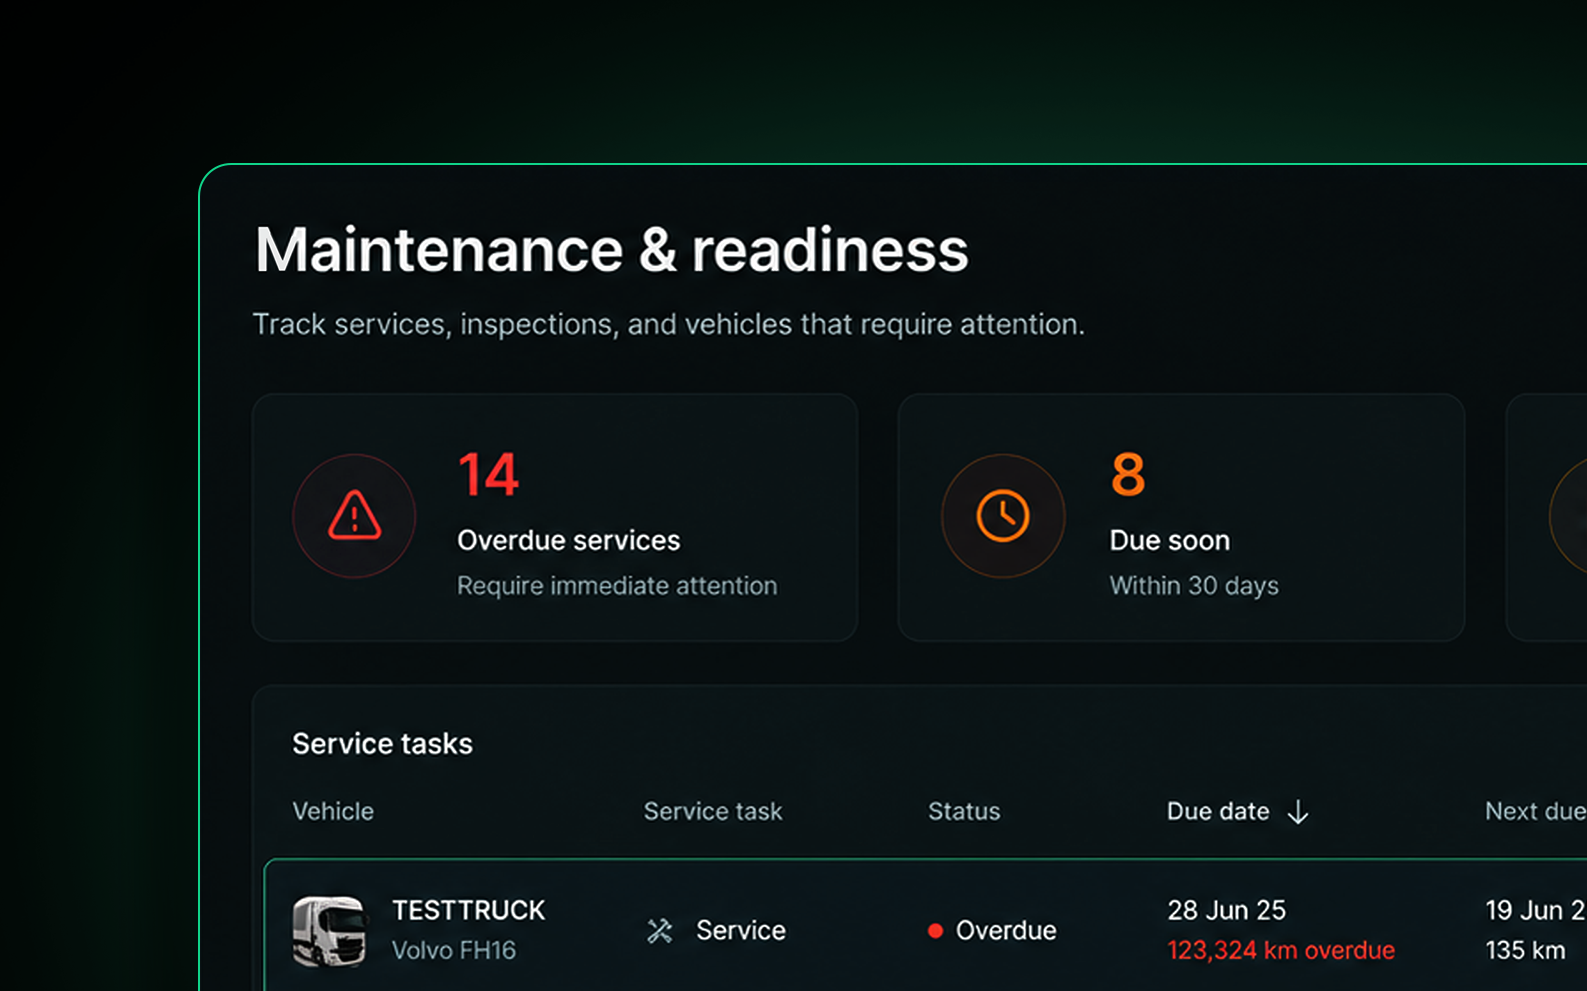Click the 135 km next due value

[x=1525, y=950]
